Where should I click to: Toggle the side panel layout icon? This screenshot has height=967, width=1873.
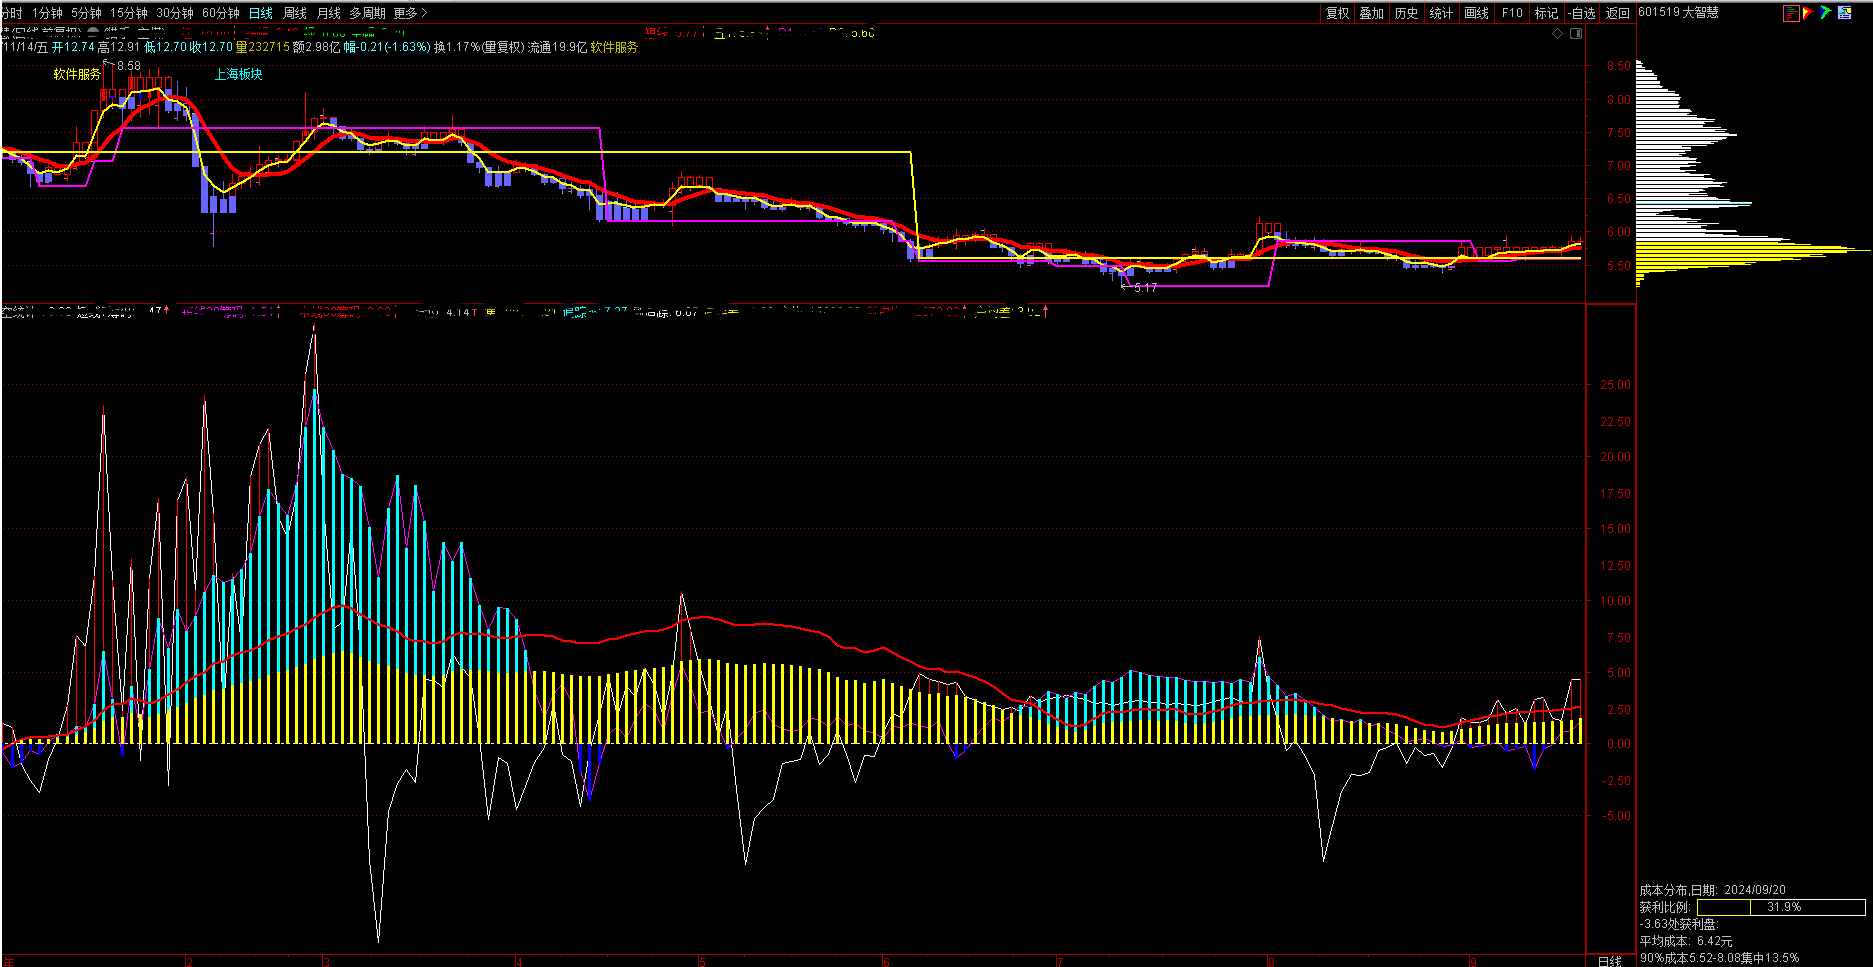(1576, 34)
